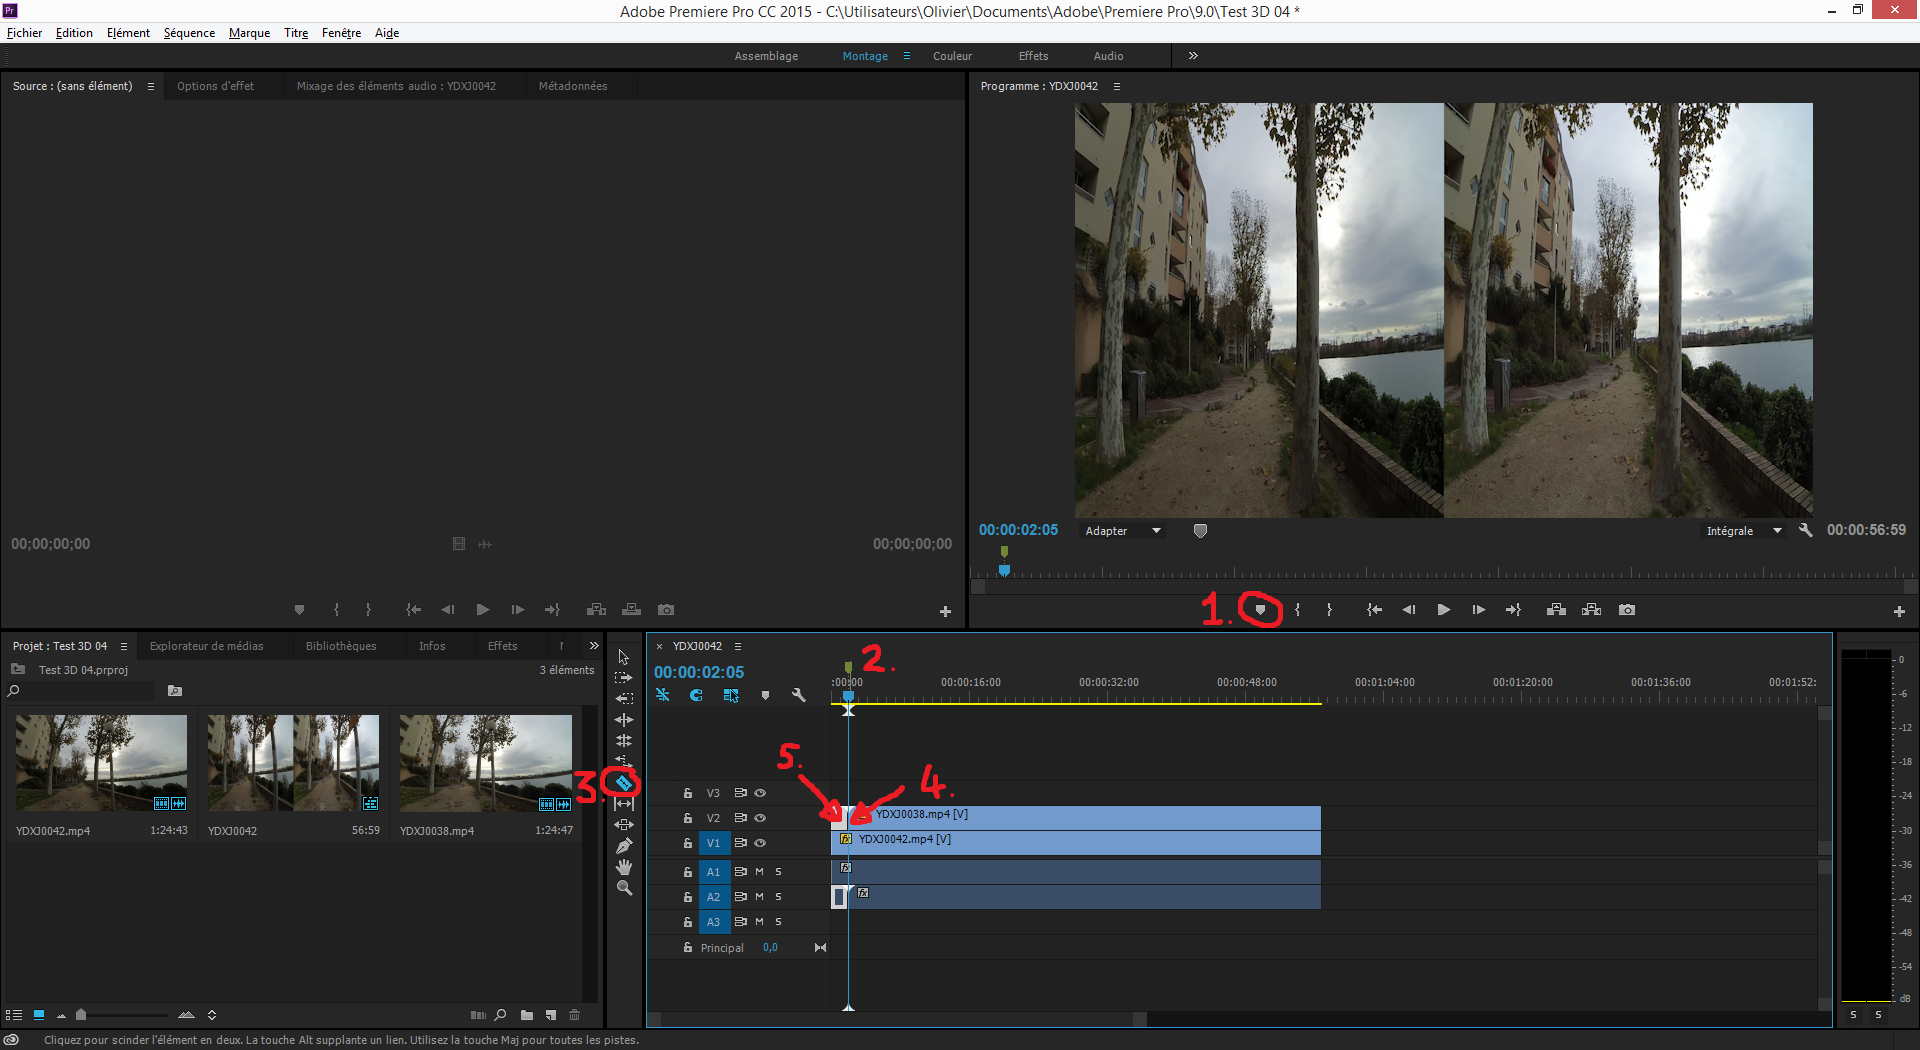The image size is (1920, 1050).
Task: Play the Program monitor sequence
Action: pyautogui.click(x=1443, y=610)
